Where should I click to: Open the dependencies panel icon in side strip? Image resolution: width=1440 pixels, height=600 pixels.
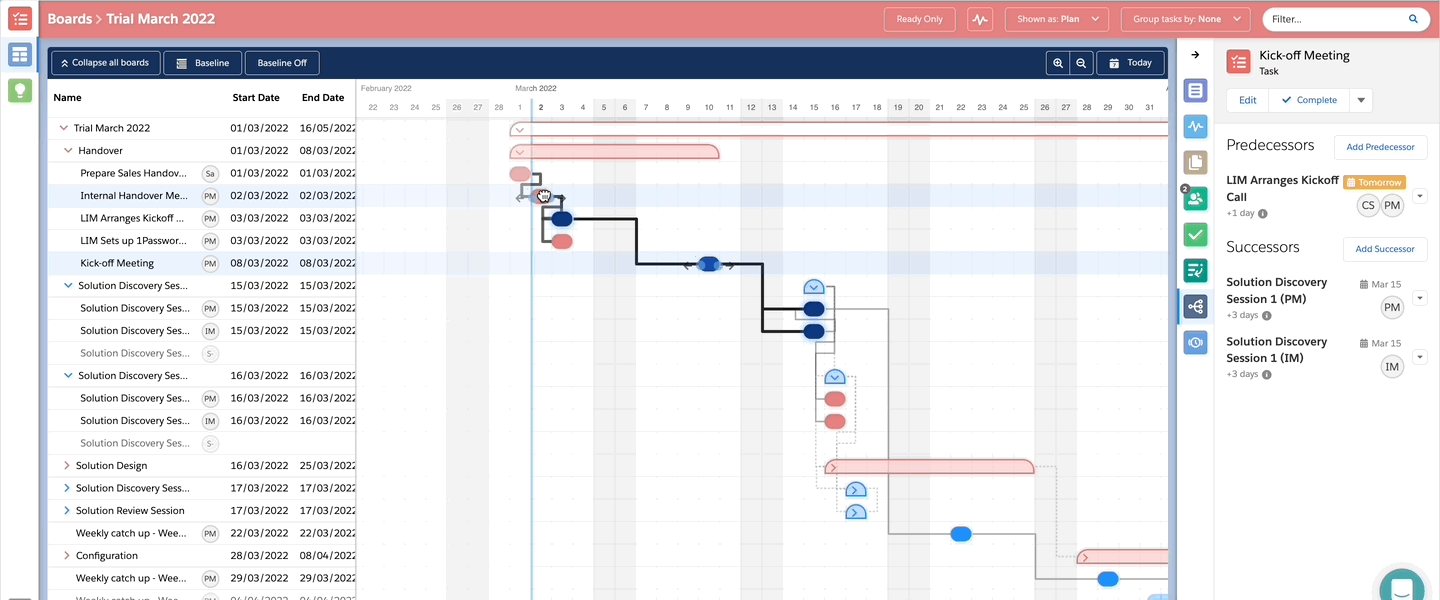(1195, 307)
